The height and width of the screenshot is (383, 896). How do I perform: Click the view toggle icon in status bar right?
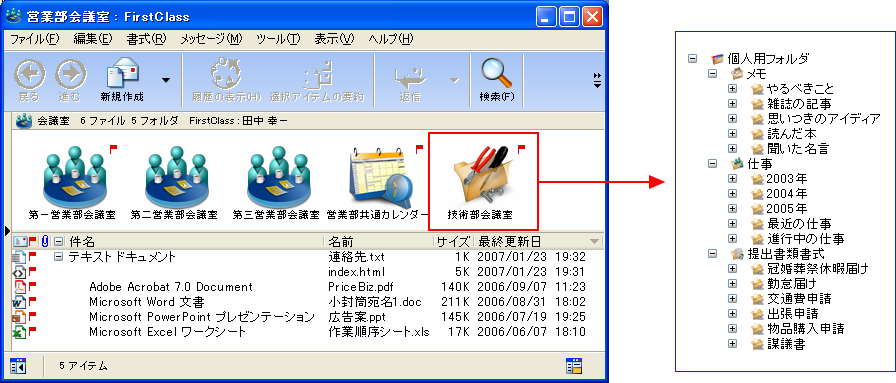tap(573, 365)
